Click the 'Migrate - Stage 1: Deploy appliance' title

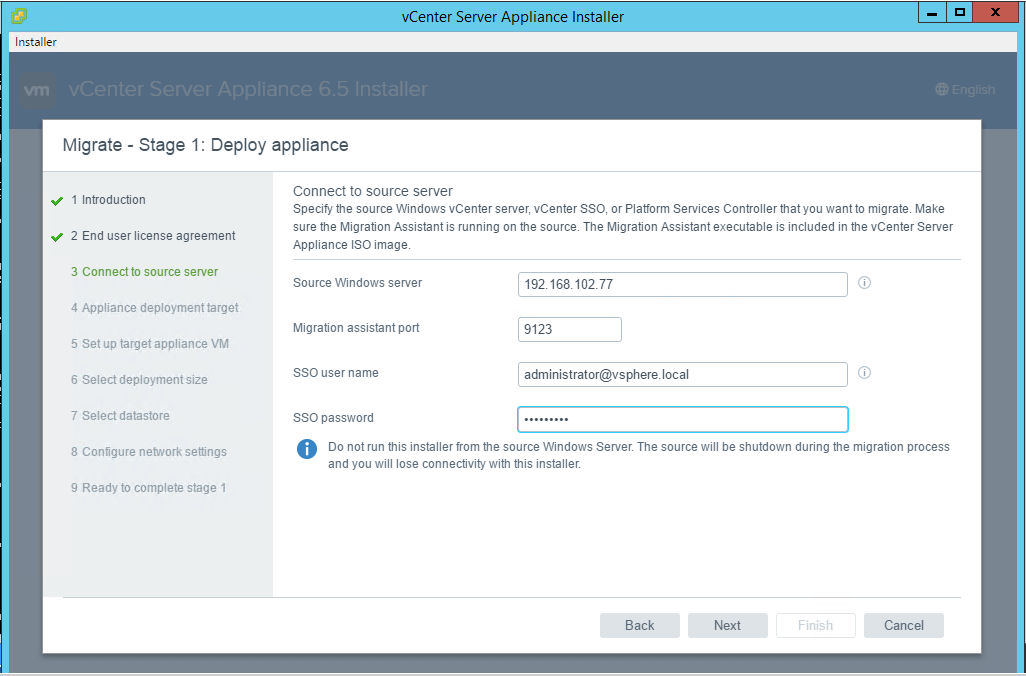click(x=205, y=145)
